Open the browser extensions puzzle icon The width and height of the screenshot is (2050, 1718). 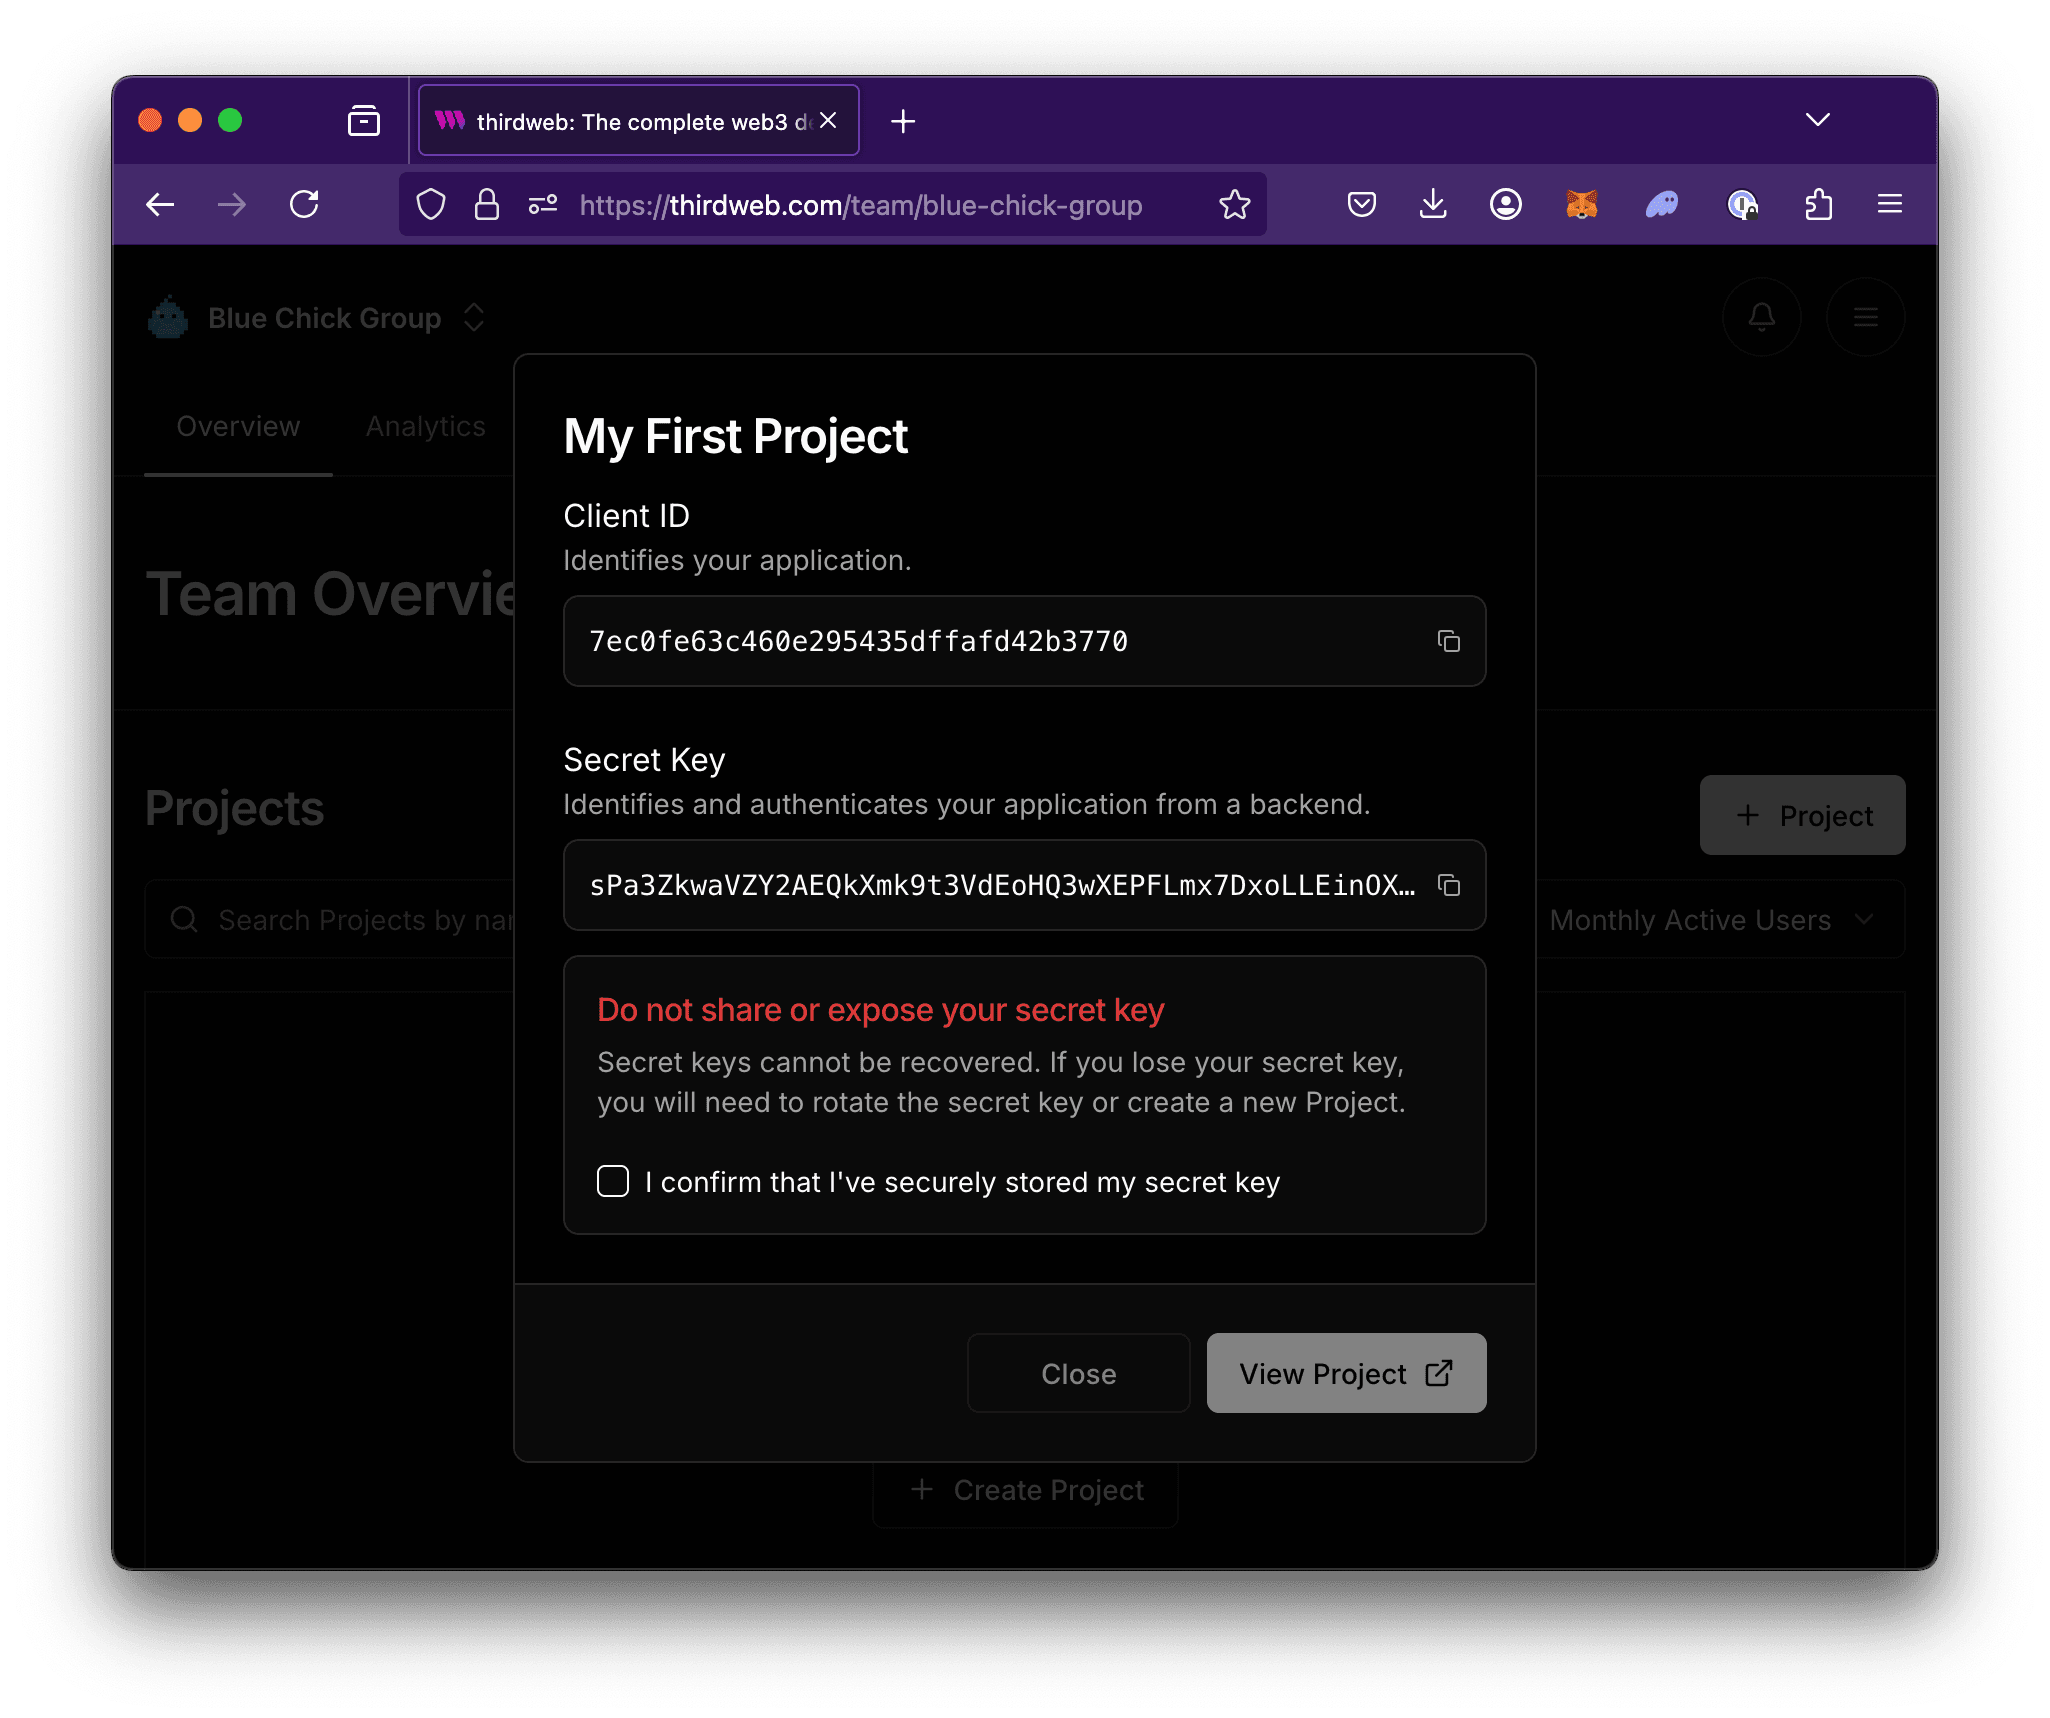click(x=1818, y=205)
